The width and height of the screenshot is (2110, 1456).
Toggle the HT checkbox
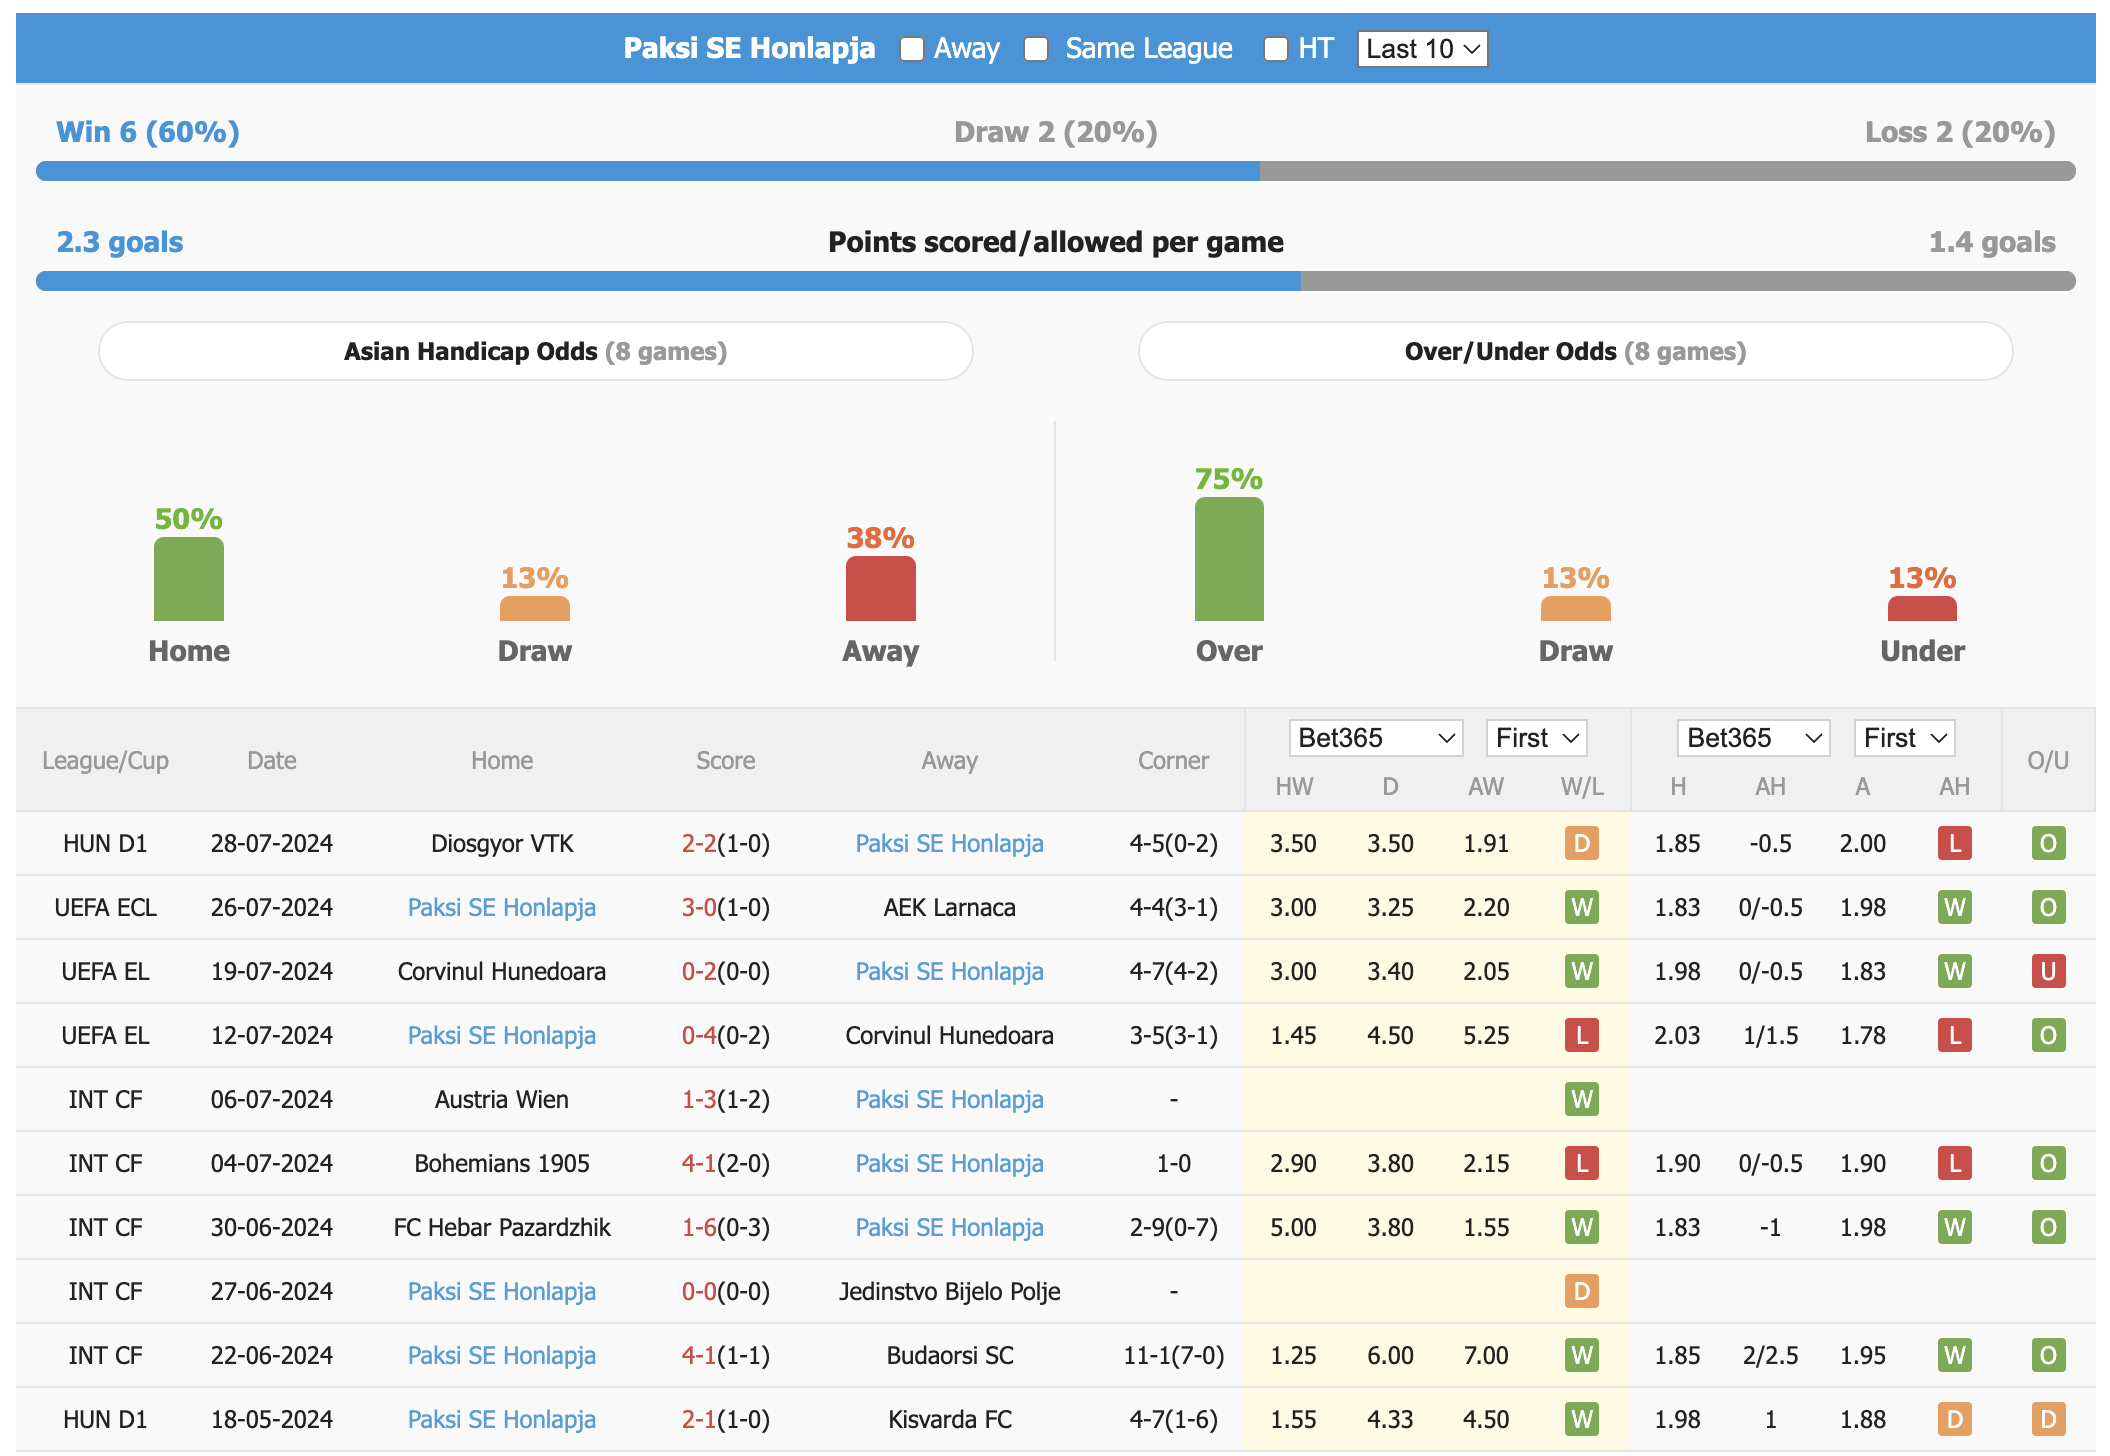click(x=1275, y=49)
